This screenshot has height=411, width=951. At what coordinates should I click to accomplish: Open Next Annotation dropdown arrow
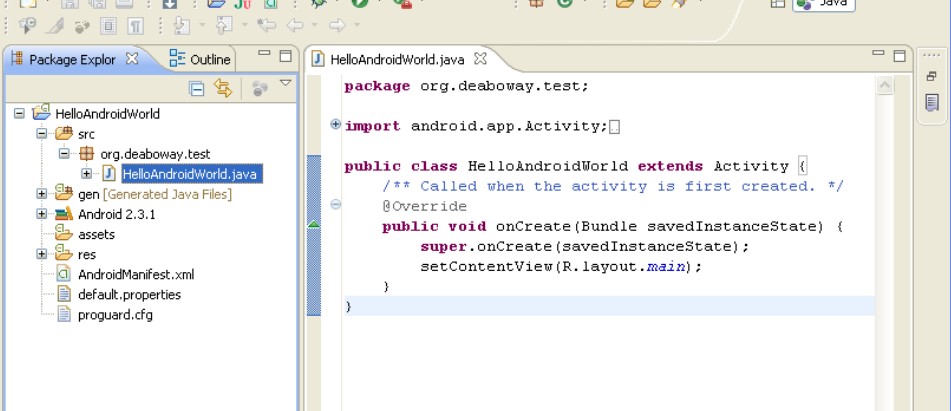pyautogui.click(x=203, y=25)
